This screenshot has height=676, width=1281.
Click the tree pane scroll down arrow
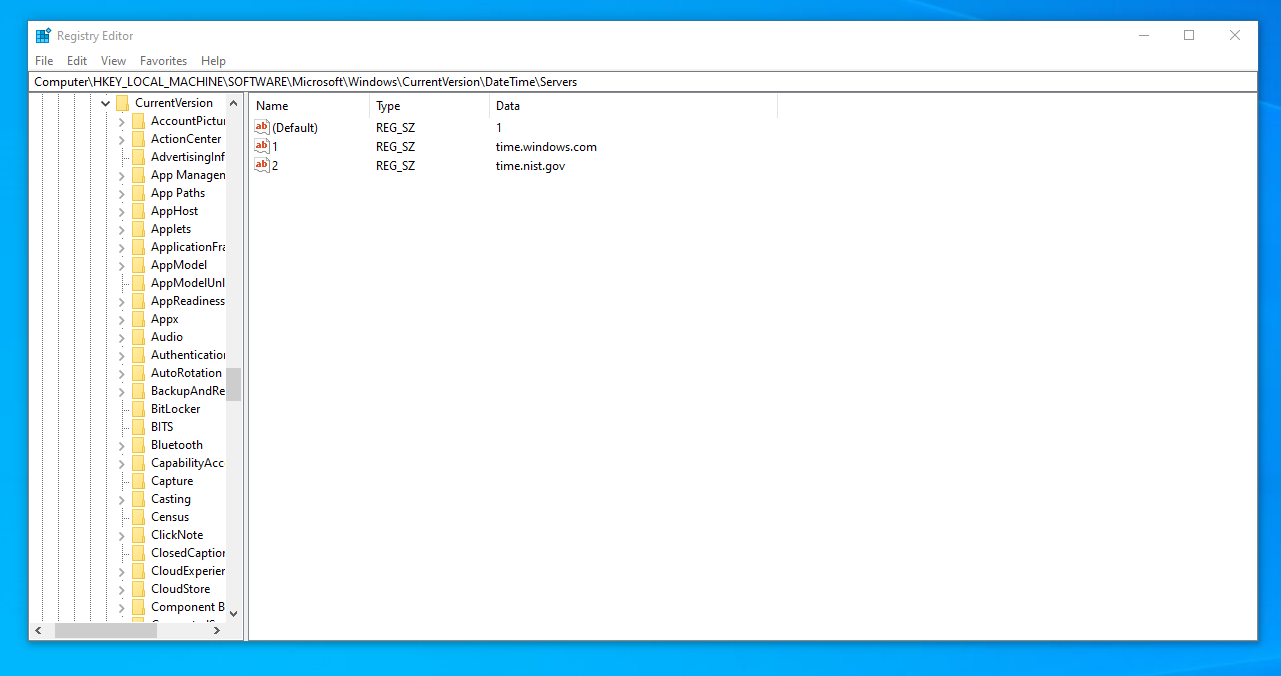234,613
